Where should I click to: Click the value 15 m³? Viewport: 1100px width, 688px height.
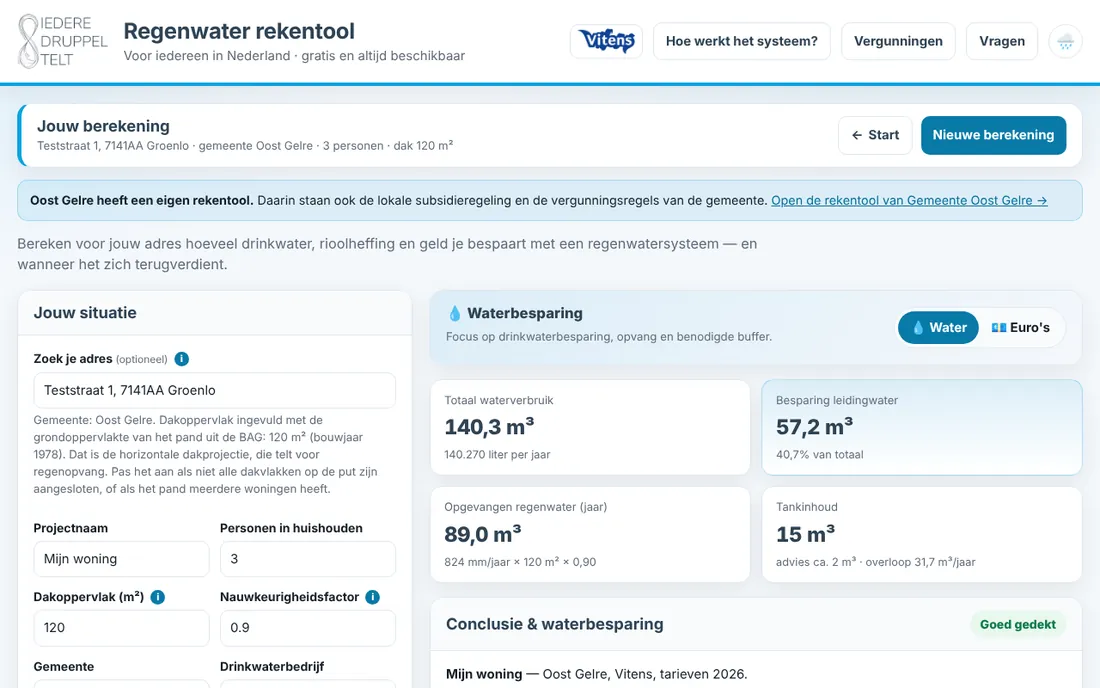(805, 534)
